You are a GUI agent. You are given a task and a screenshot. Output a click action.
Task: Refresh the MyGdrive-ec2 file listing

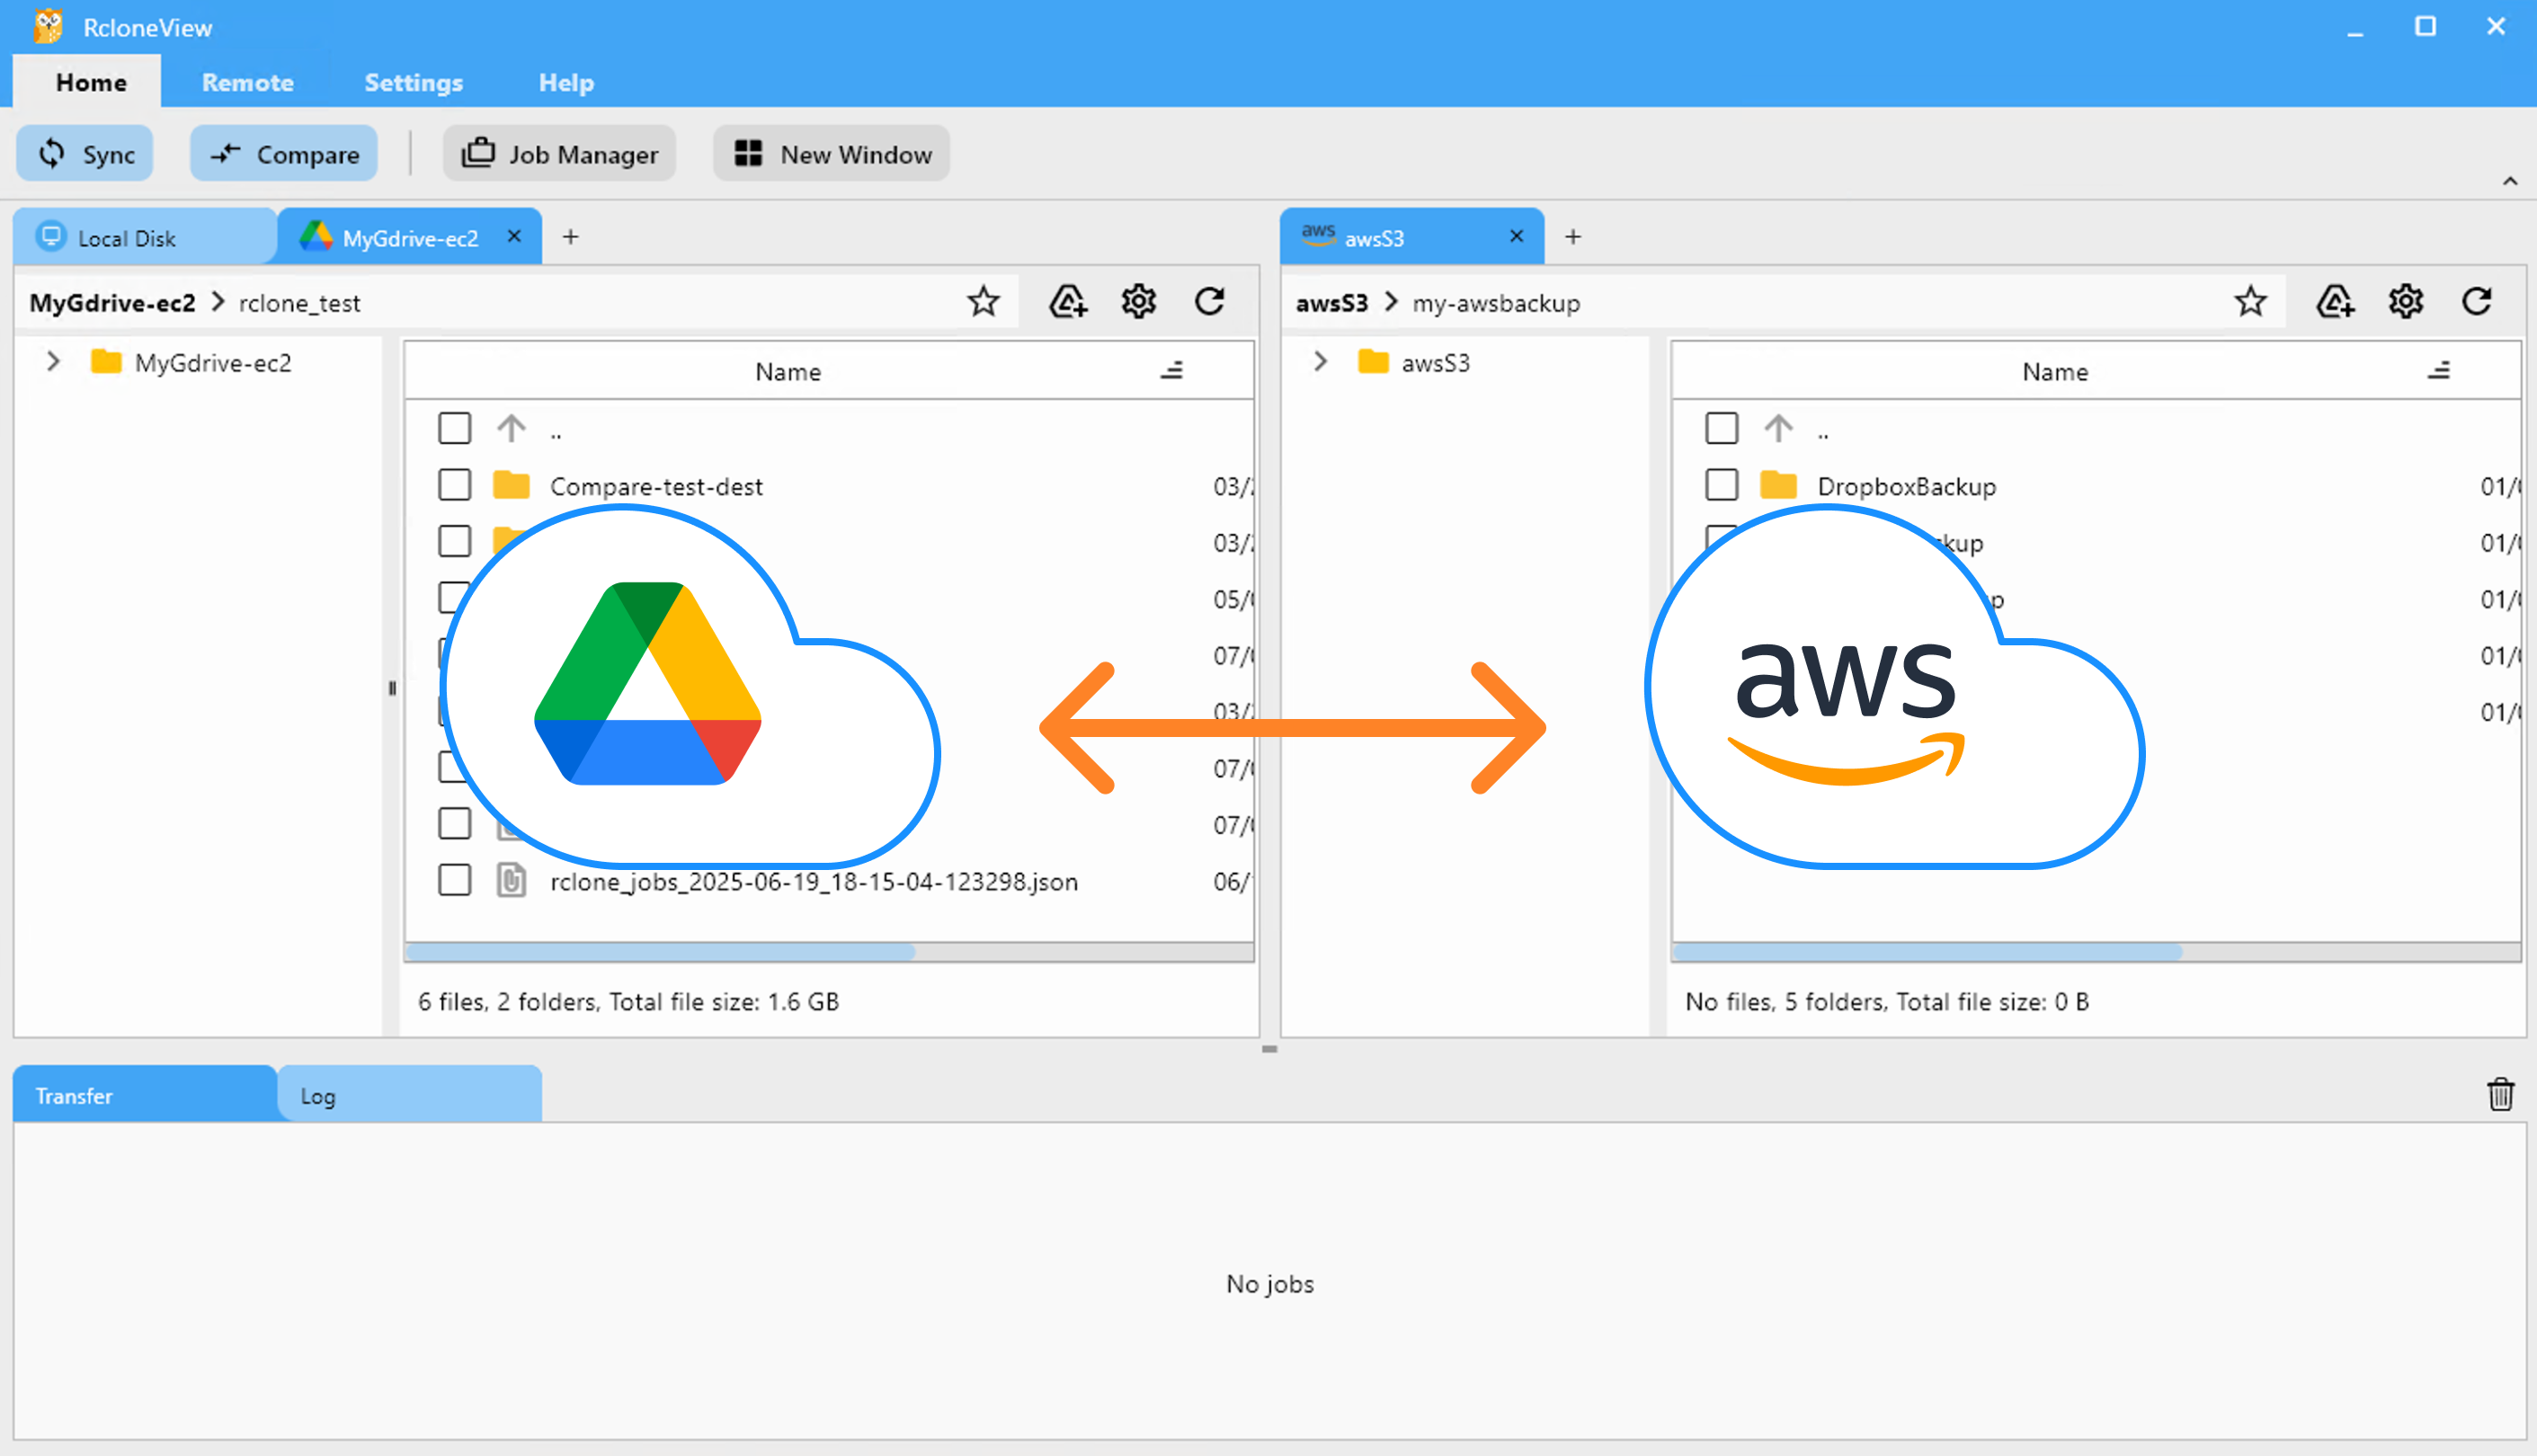tap(1211, 301)
